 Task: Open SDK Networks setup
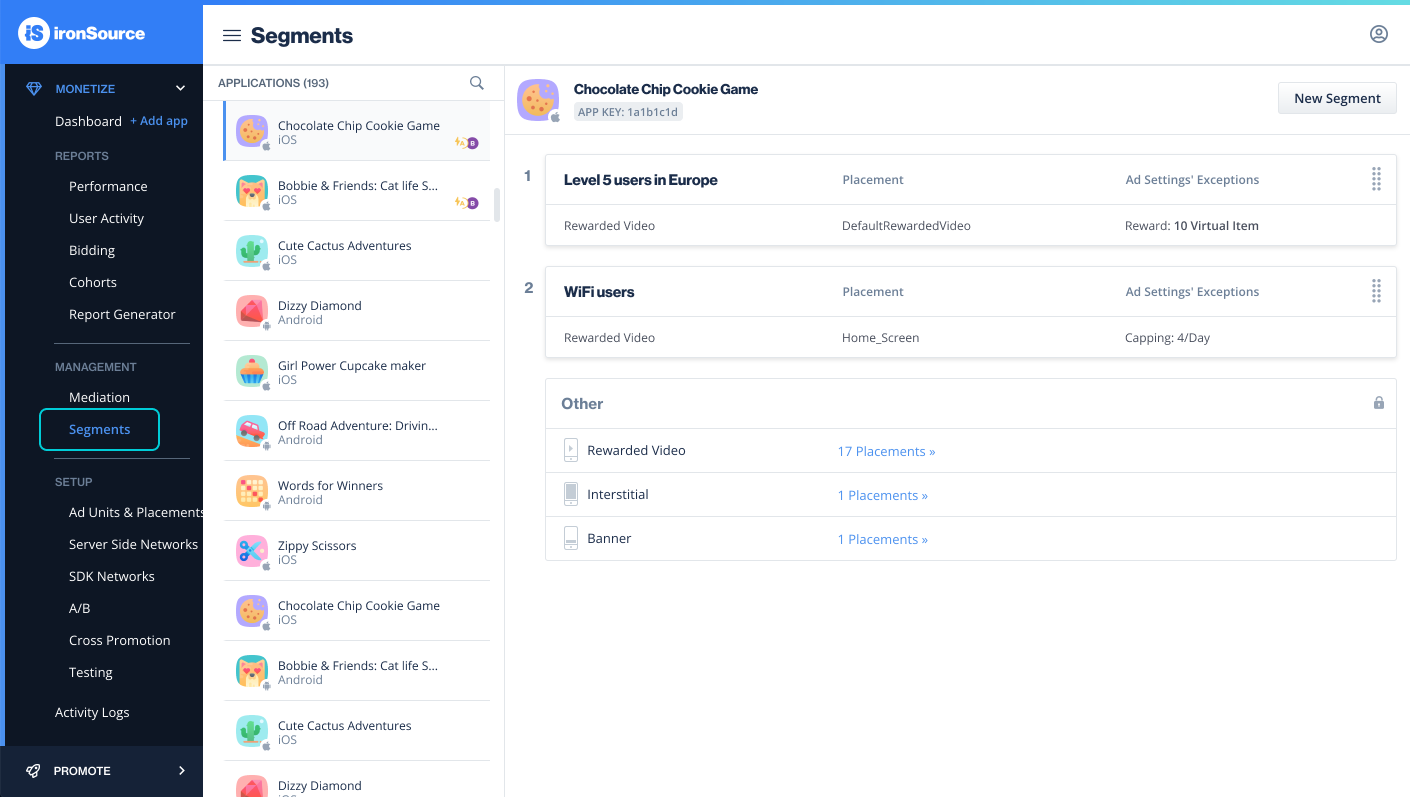click(112, 576)
